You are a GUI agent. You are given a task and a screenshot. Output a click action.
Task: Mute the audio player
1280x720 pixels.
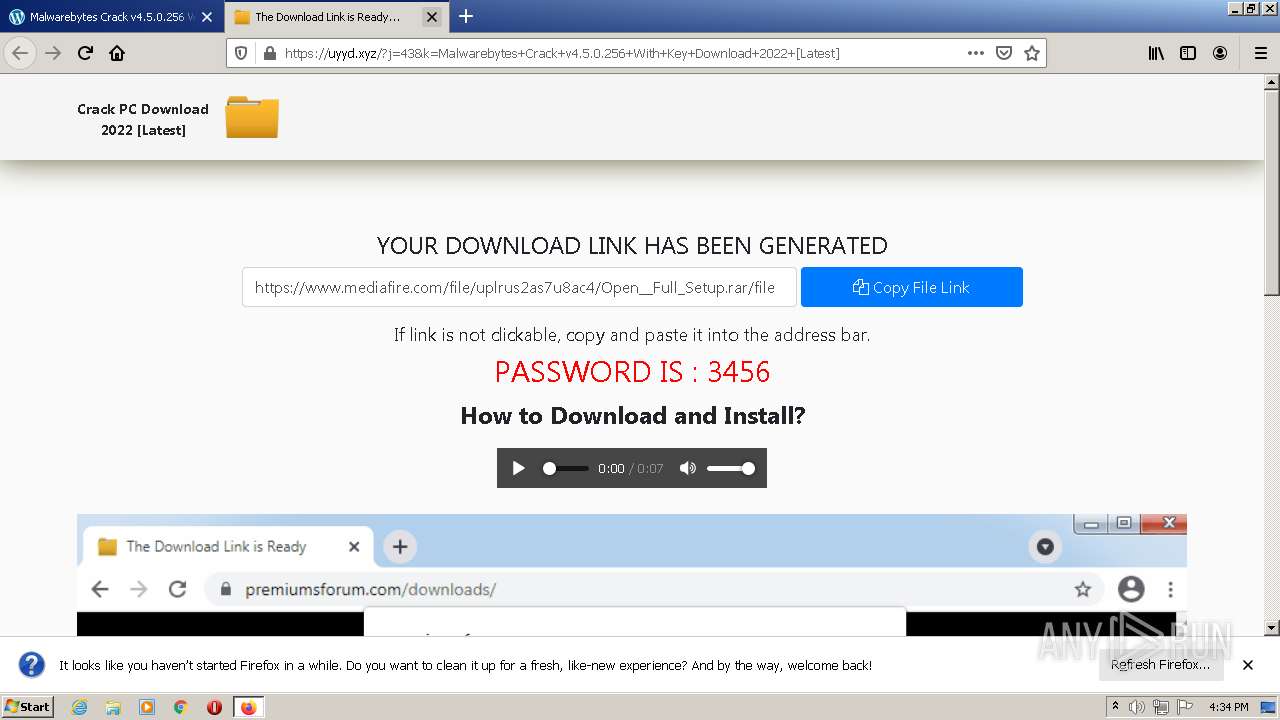pos(688,468)
